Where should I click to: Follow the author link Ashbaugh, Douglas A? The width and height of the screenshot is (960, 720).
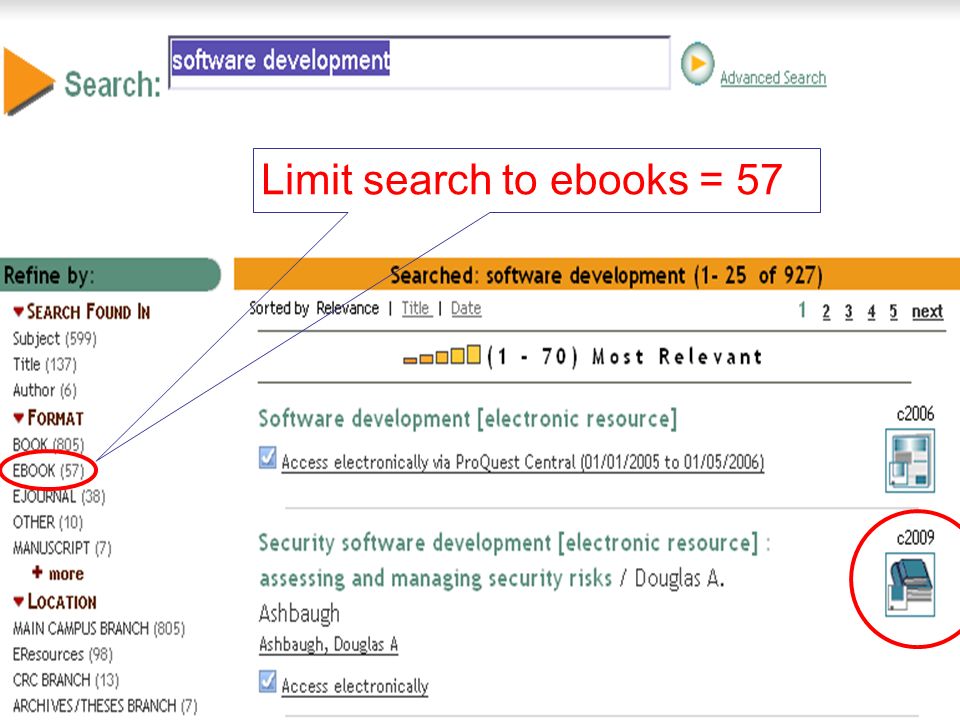(x=328, y=644)
